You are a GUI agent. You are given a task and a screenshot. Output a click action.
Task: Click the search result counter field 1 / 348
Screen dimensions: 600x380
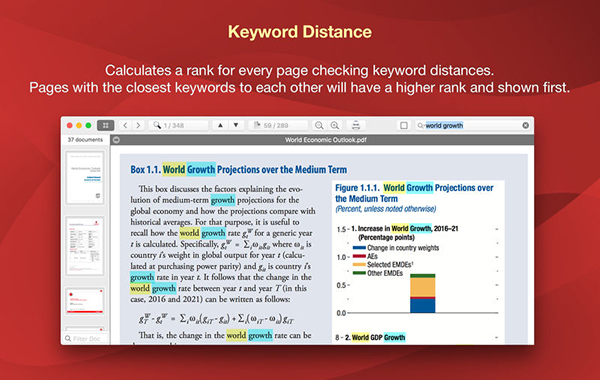179,125
